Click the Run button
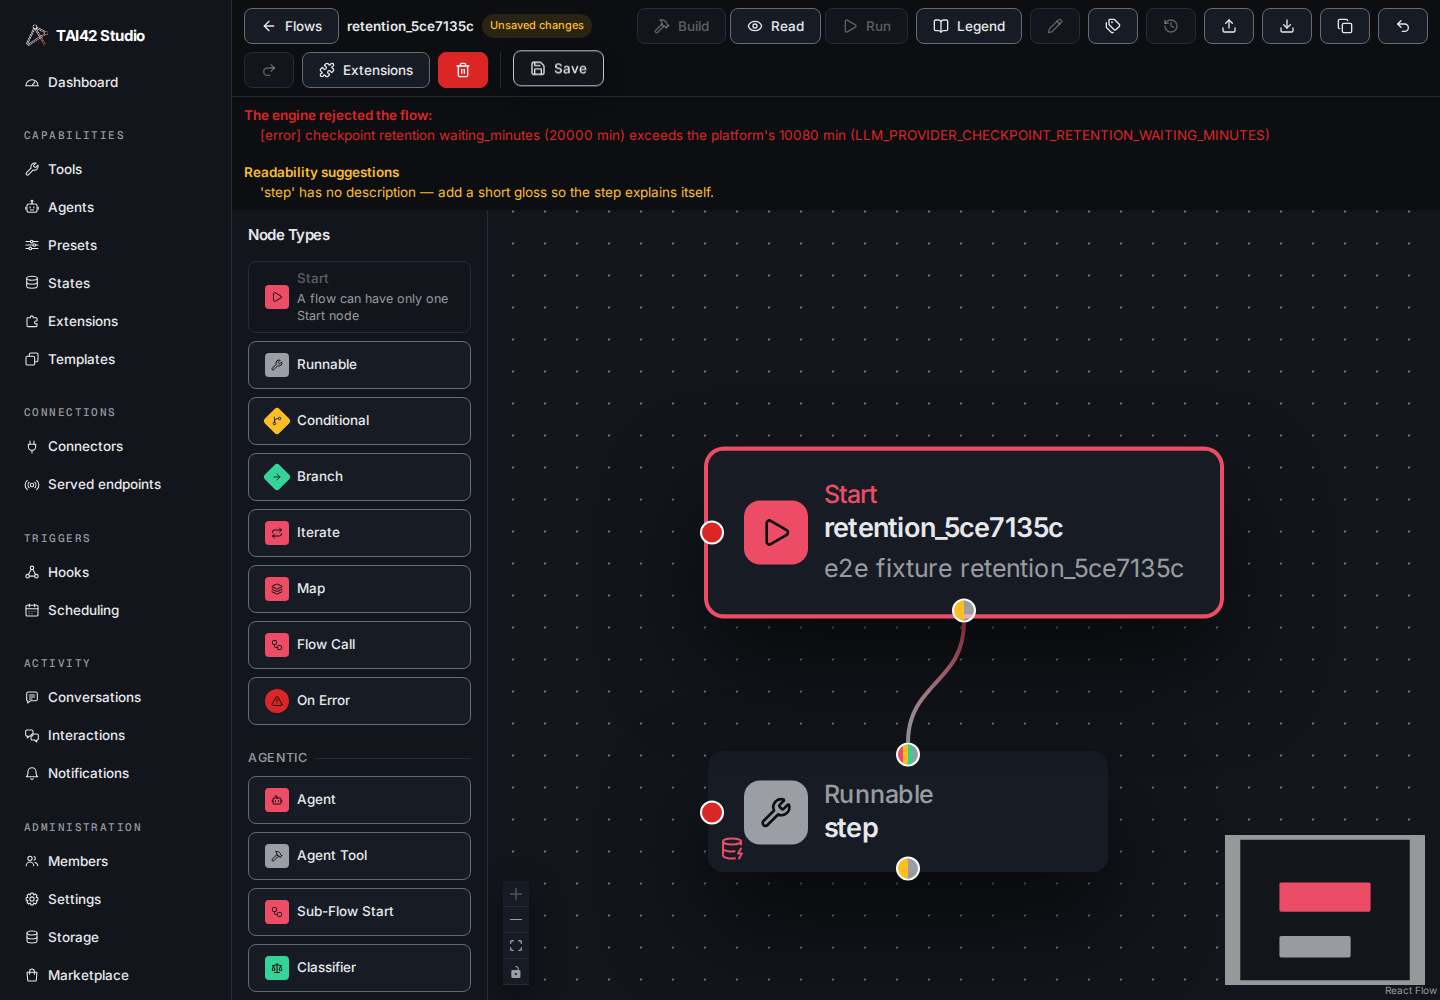The height and width of the screenshot is (1000, 1440). click(x=867, y=26)
